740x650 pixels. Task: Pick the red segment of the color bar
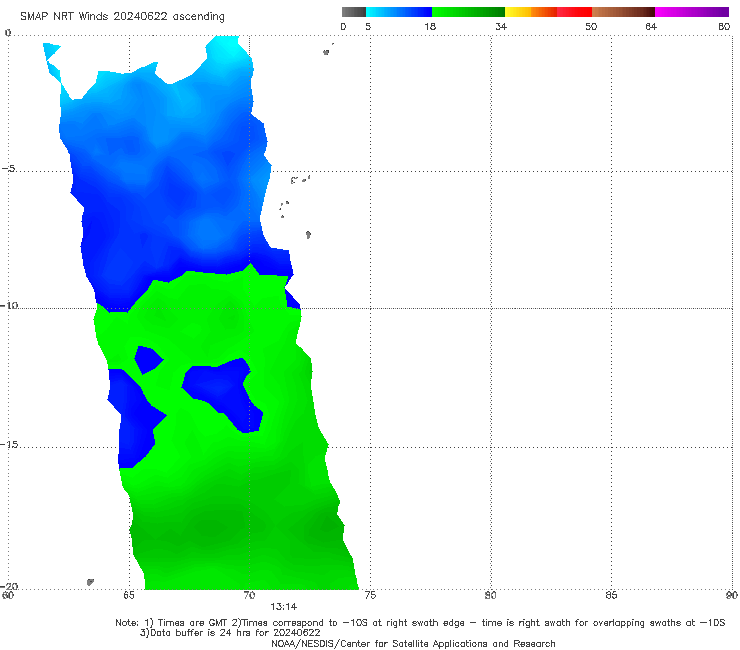(574, 12)
